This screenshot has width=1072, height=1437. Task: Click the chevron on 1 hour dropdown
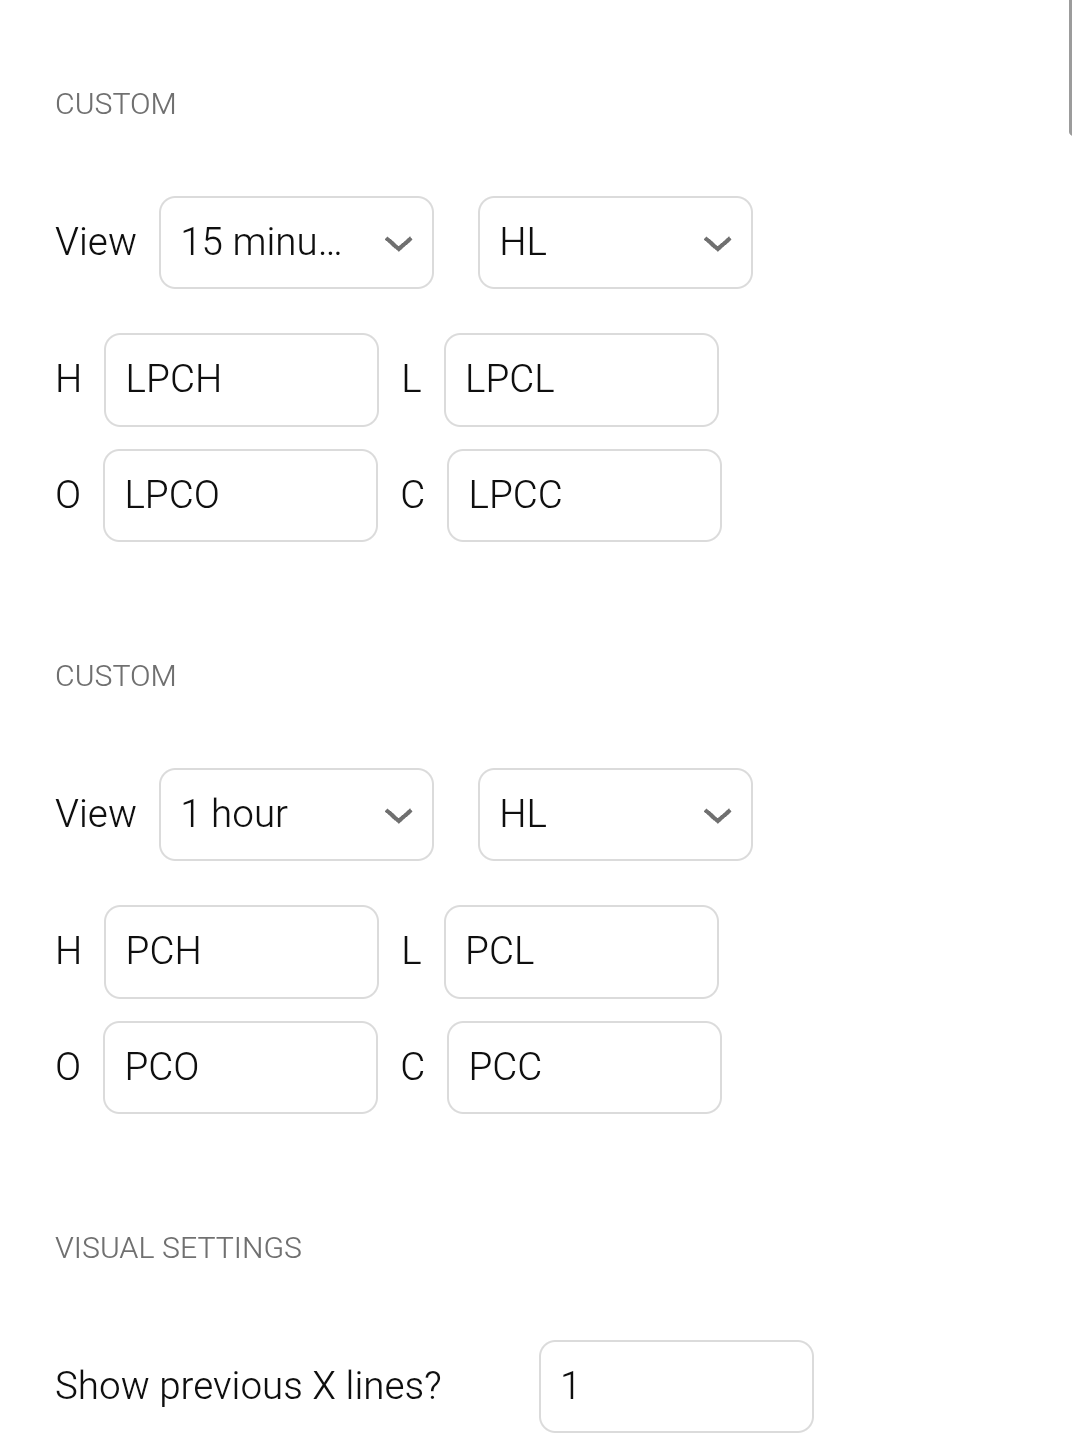click(x=398, y=815)
